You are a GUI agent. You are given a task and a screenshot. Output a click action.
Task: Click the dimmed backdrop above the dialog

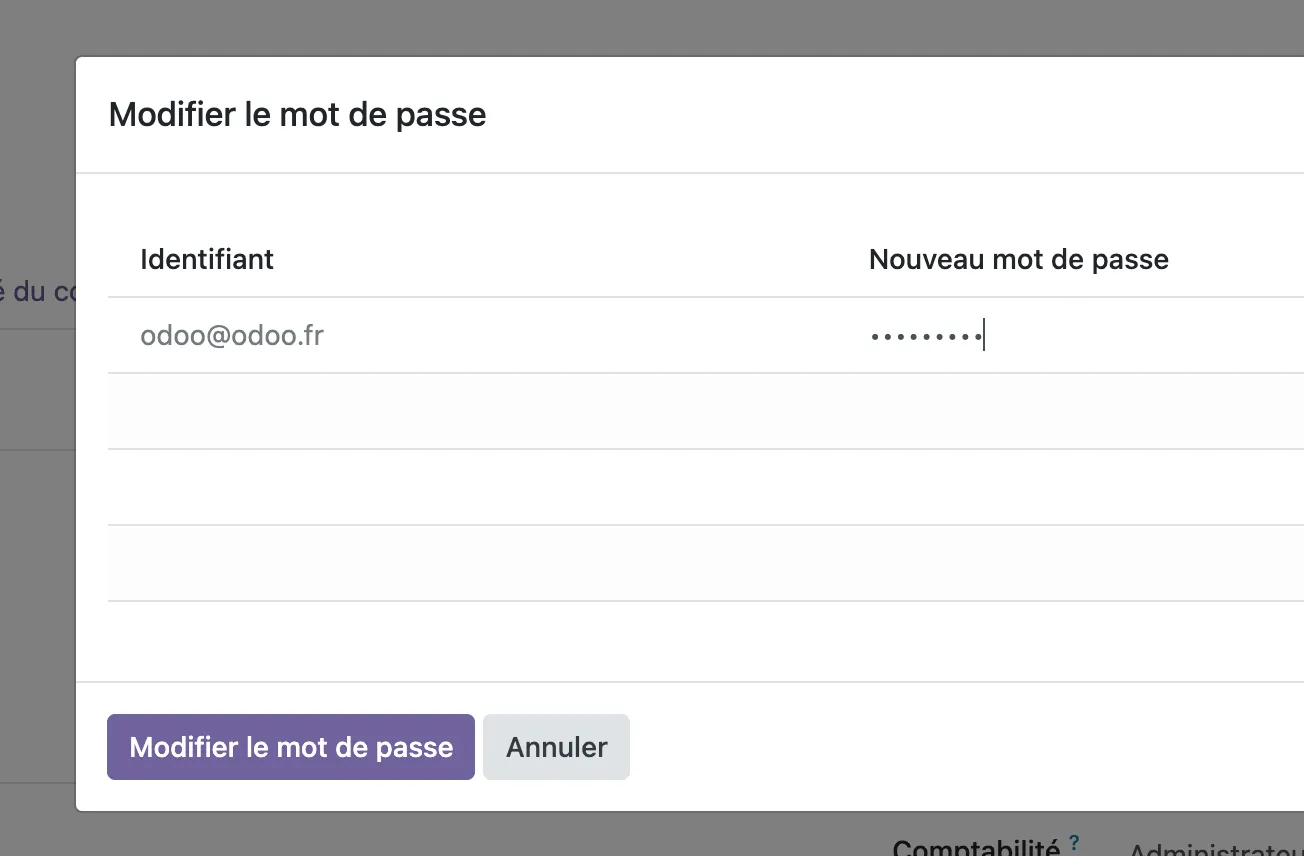(652, 27)
